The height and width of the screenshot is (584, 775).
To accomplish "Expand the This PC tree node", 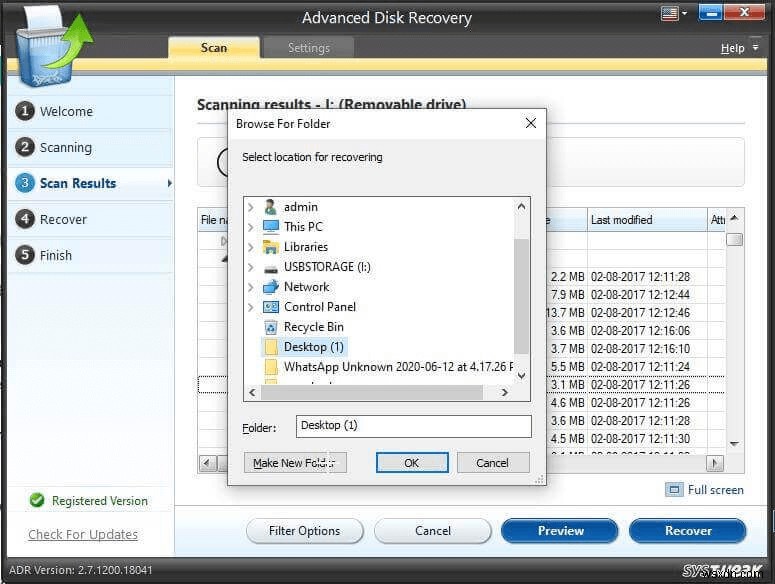I will pyautogui.click(x=251, y=227).
